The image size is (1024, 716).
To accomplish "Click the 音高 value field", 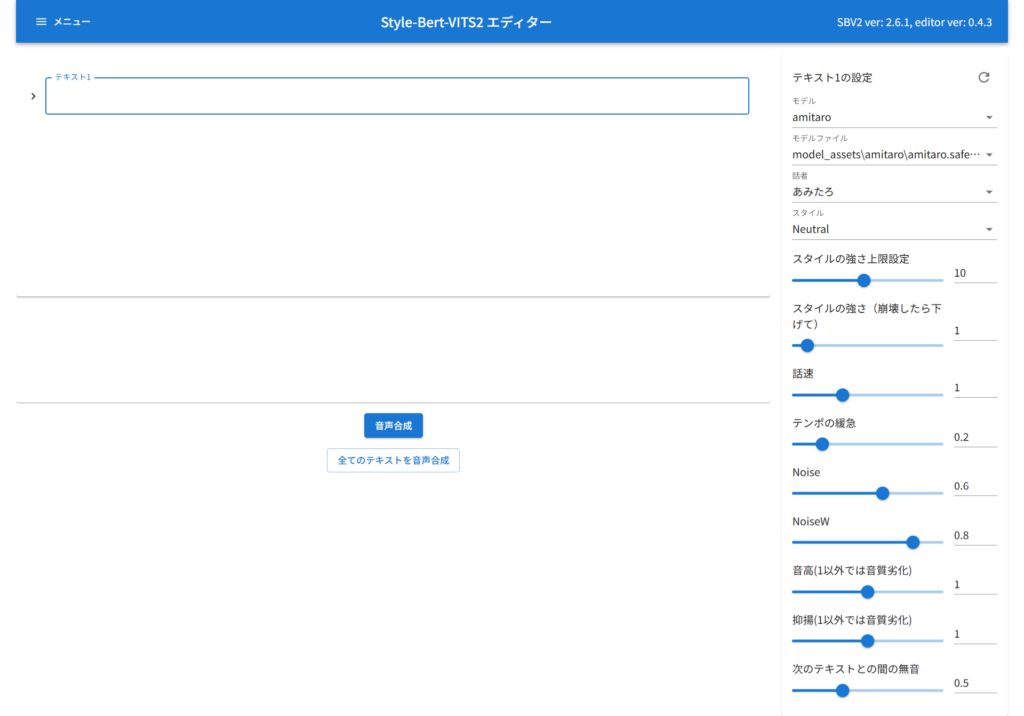I will click(975, 585).
